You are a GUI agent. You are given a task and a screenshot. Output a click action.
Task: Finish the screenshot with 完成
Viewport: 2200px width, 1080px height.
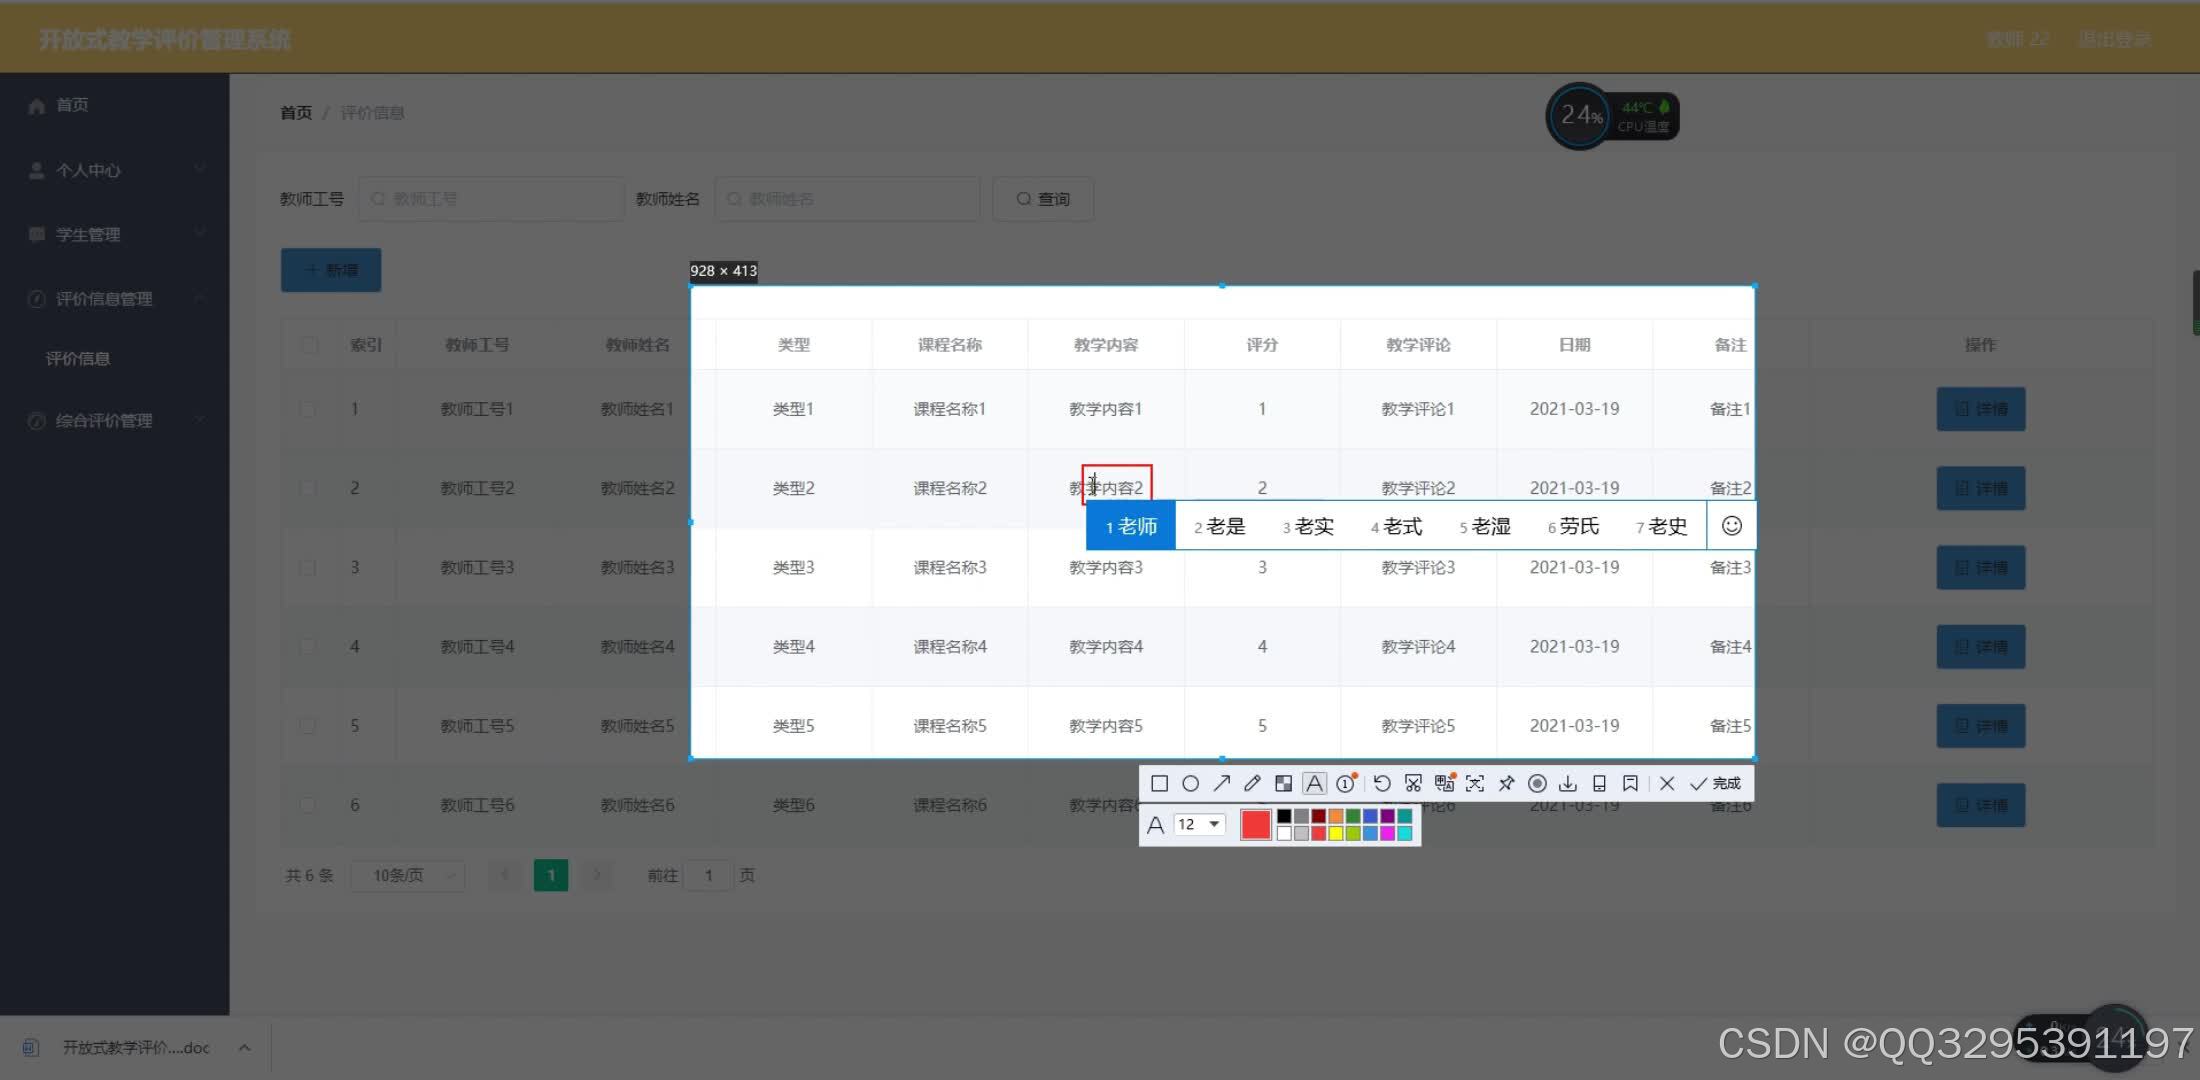point(1716,784)
